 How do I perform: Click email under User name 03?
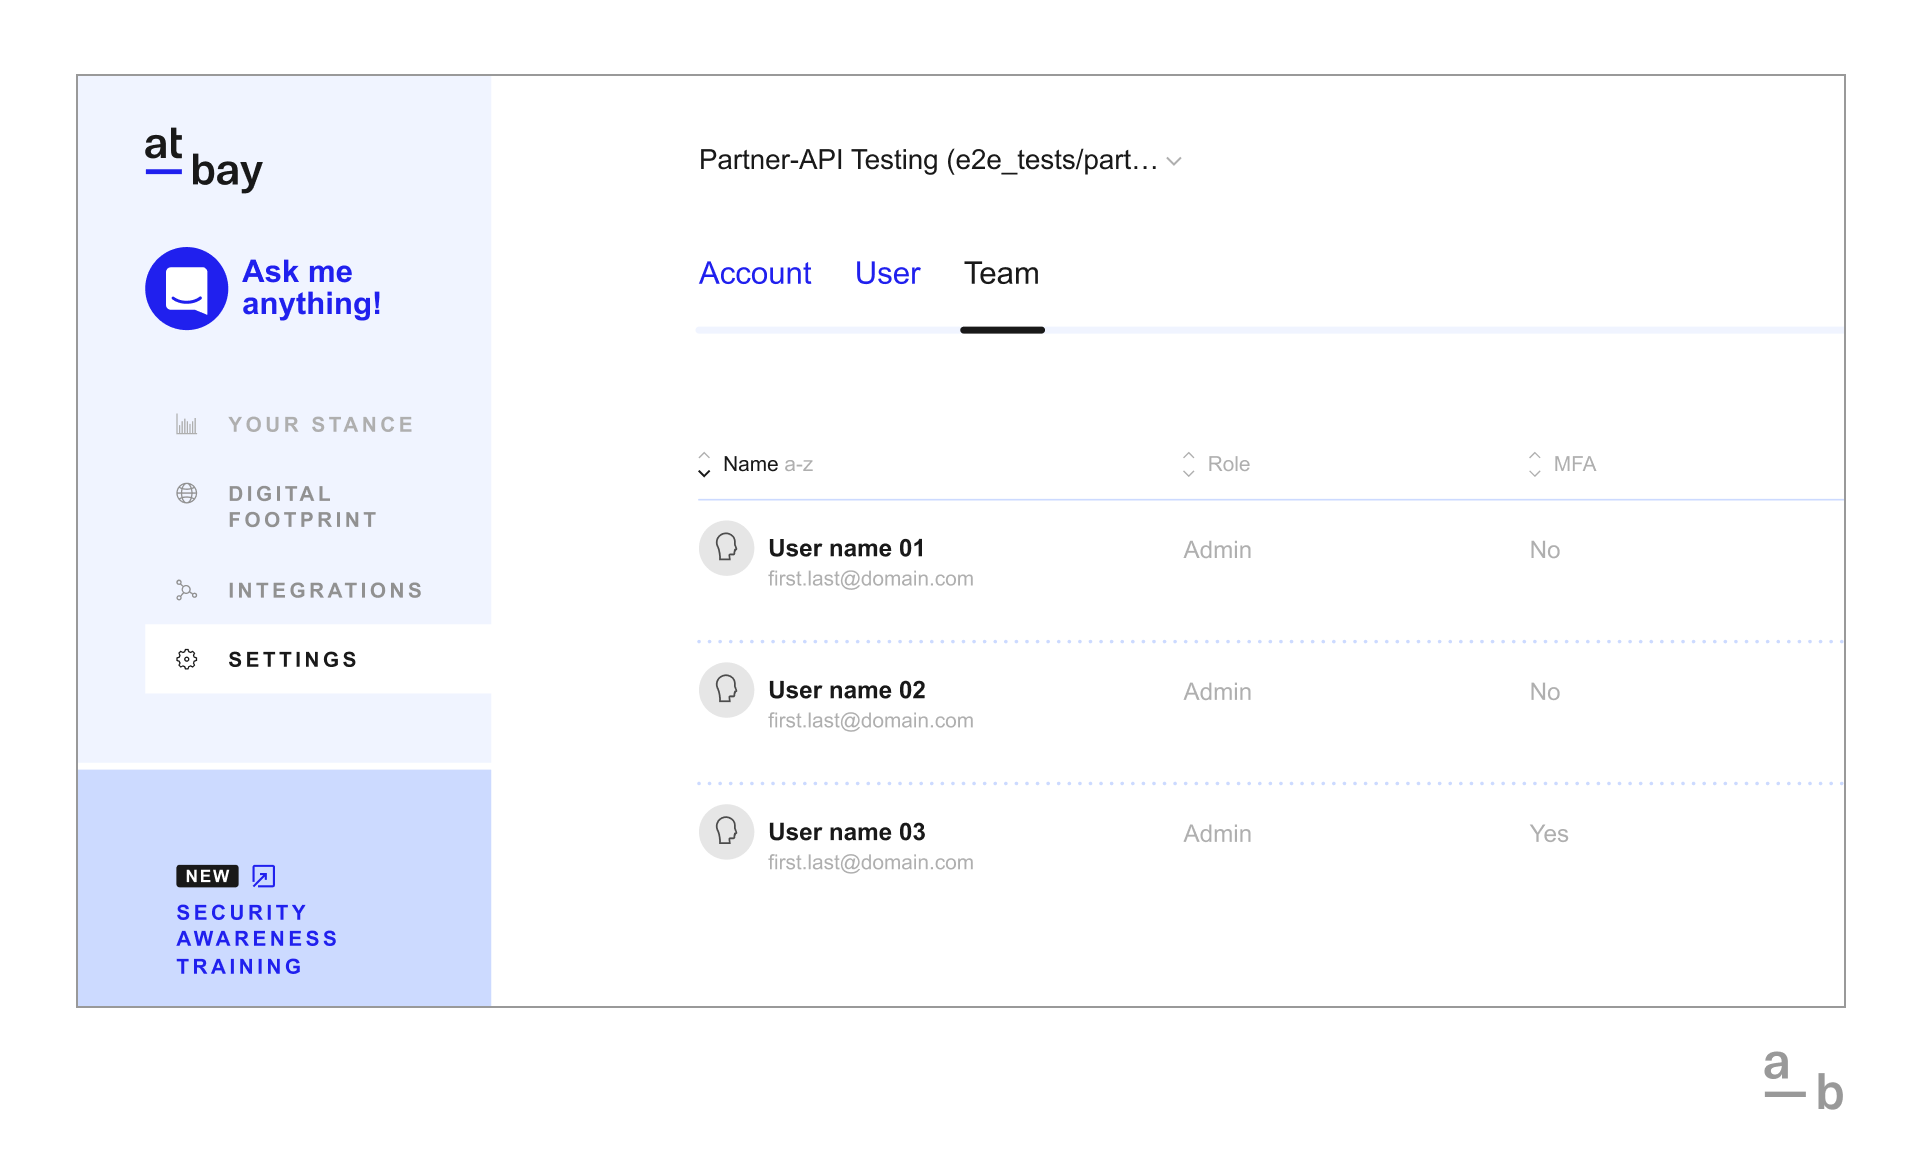click(x=870, y=862)
